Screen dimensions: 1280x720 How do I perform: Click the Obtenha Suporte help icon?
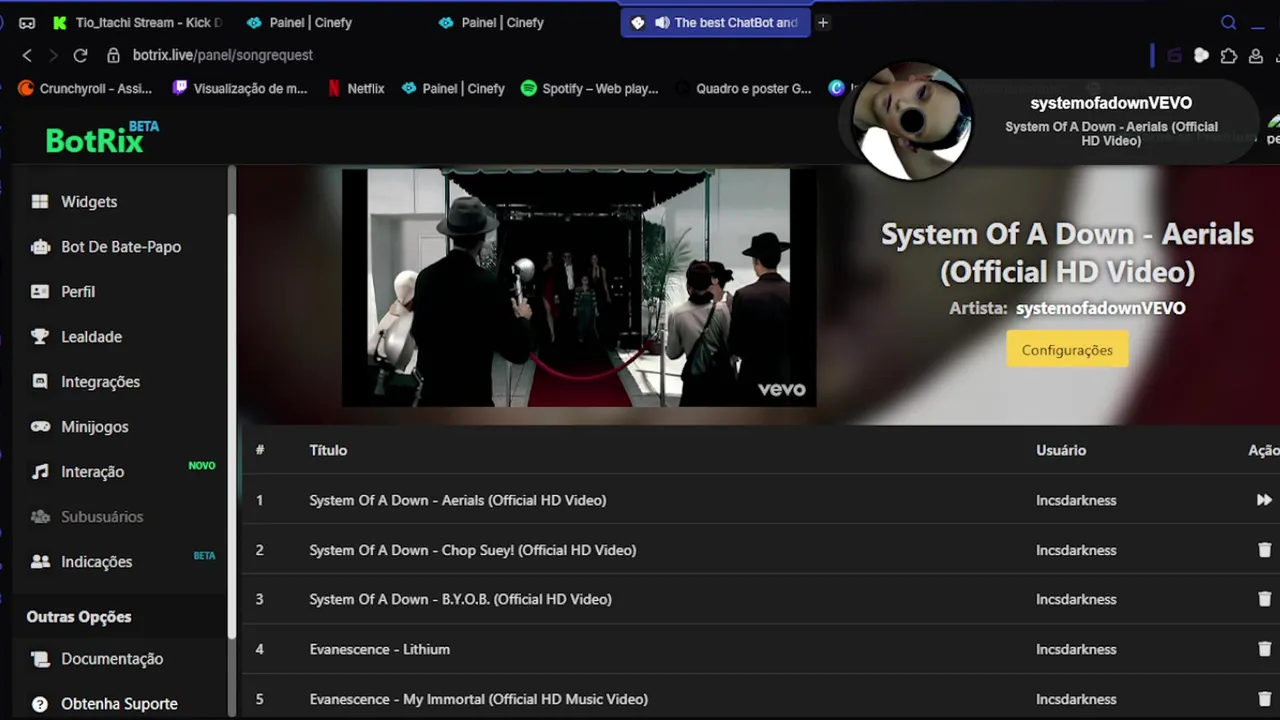tap(40, 704)
